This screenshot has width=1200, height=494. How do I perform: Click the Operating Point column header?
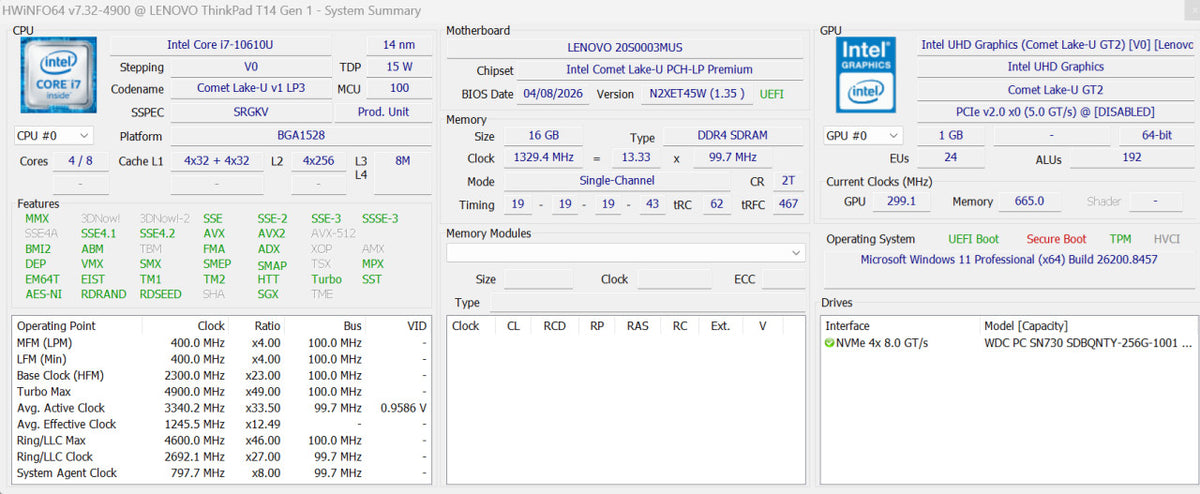(77, 326)
